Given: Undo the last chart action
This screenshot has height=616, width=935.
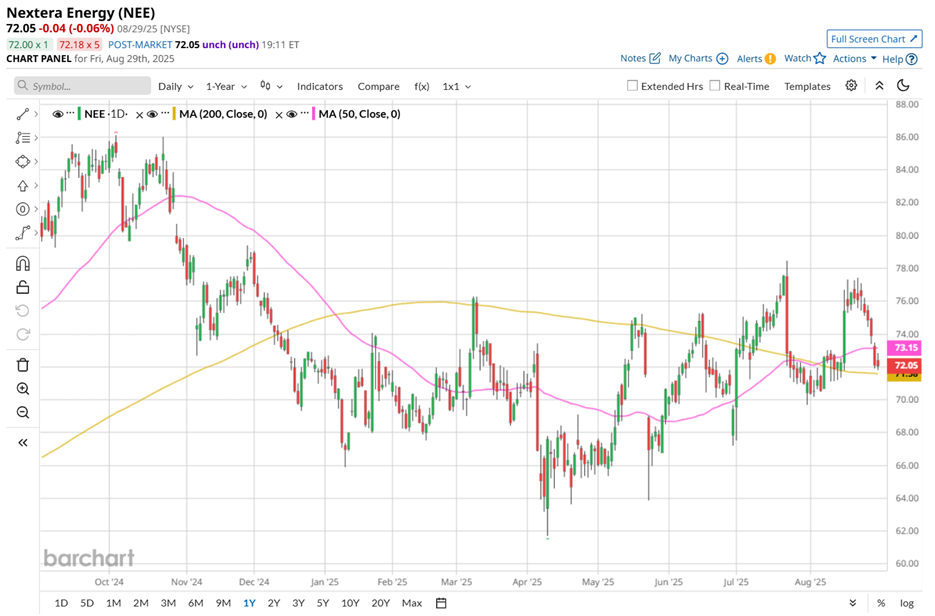Looking at the screenshot, I should [23, 311].
